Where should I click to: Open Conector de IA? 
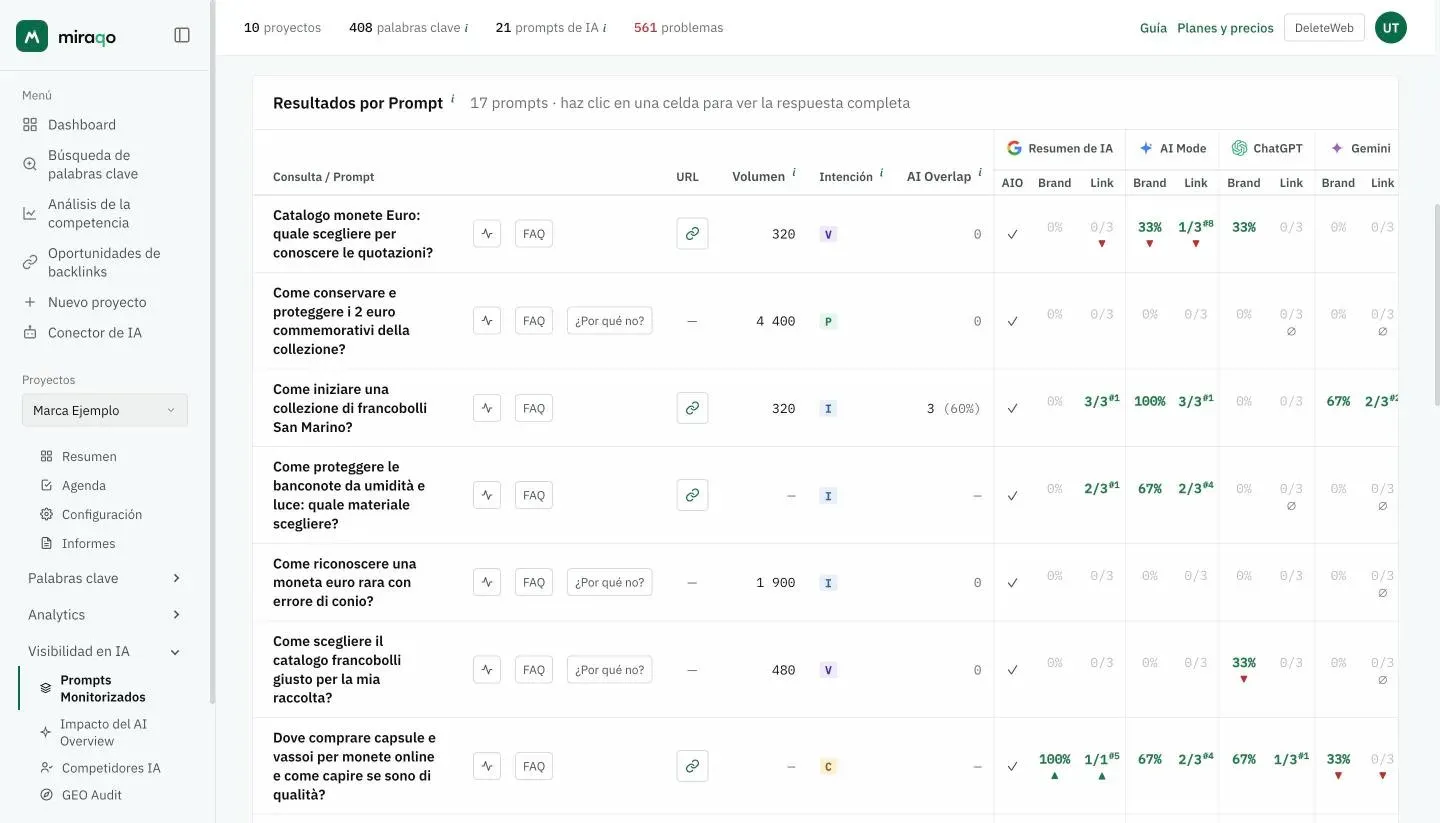[95, 332]
